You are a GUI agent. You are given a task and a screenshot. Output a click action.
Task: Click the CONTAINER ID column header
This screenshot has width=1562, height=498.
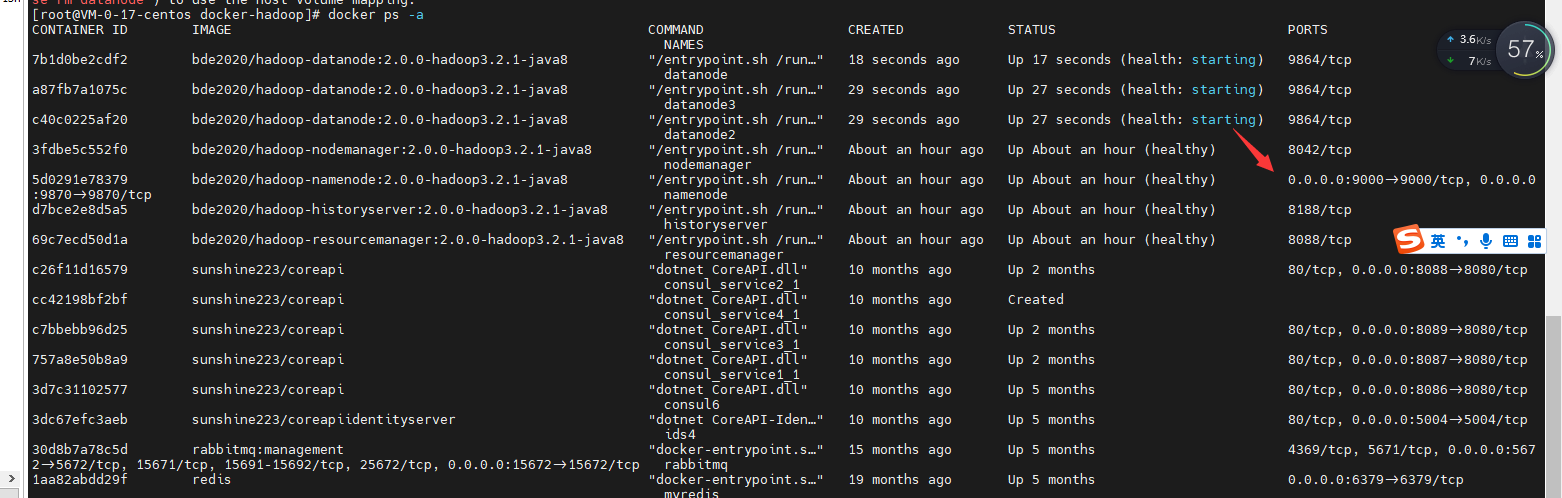[80, 30]
